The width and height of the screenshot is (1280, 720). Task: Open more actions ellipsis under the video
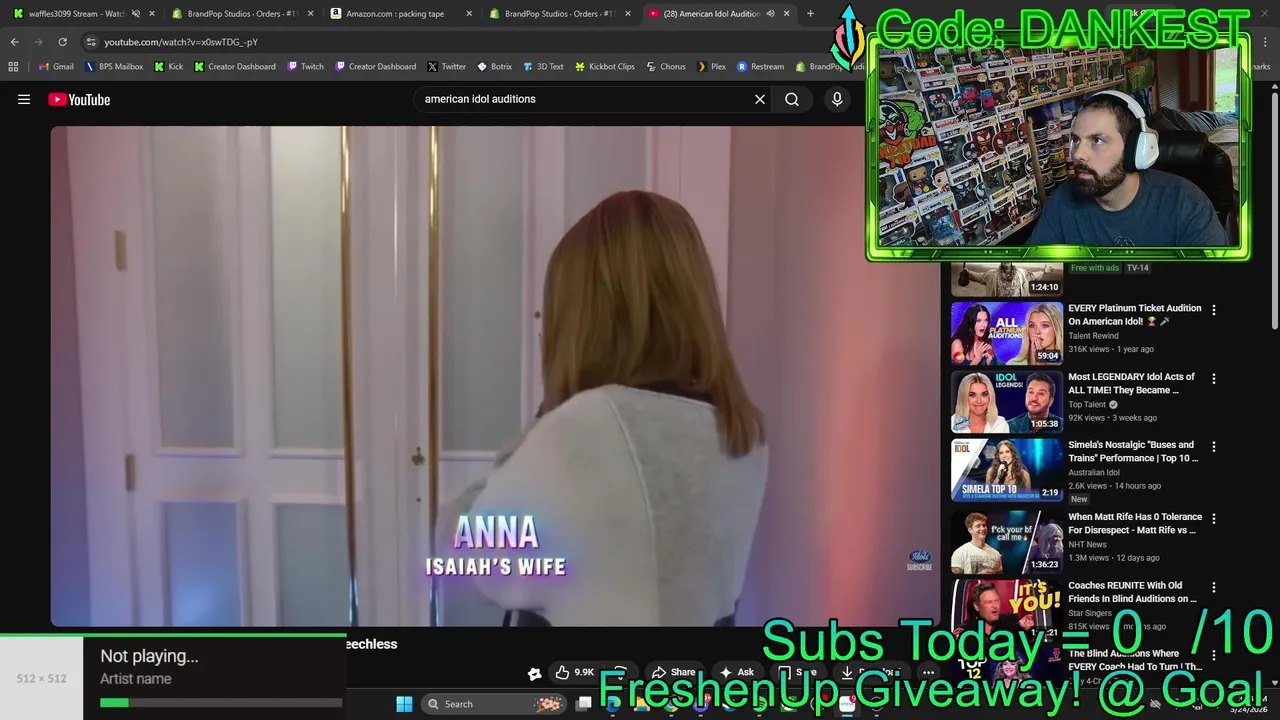coord(929,672)
